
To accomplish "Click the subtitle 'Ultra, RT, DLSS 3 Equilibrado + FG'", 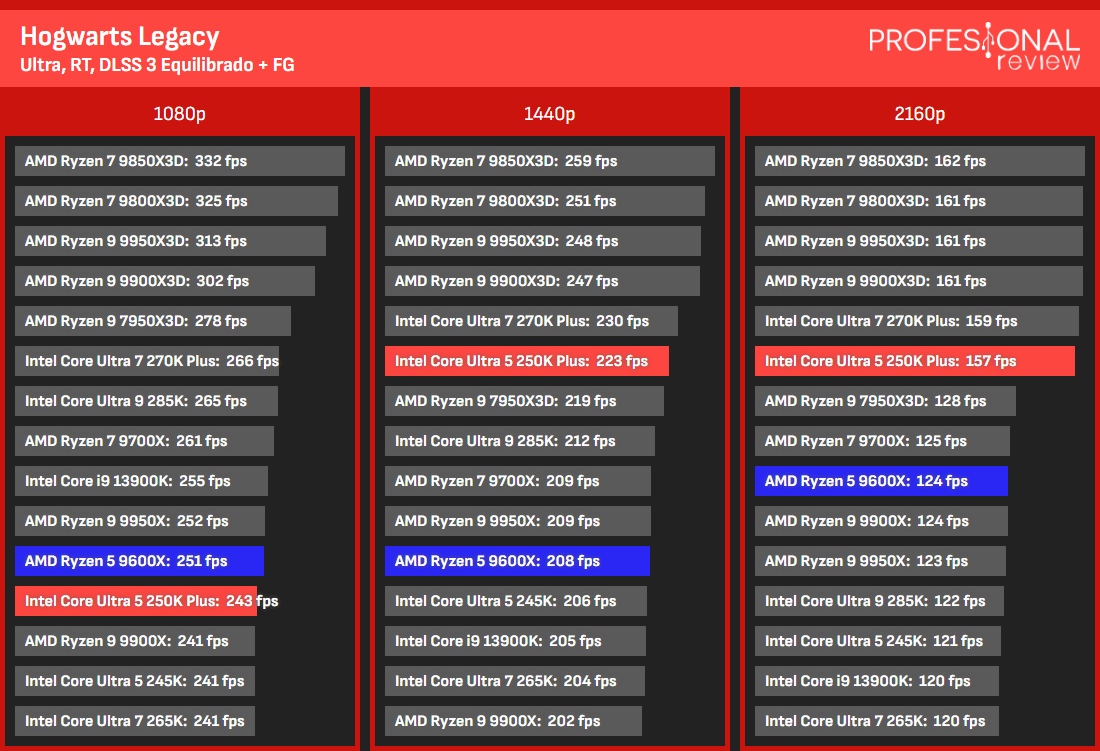I will 157,65.
